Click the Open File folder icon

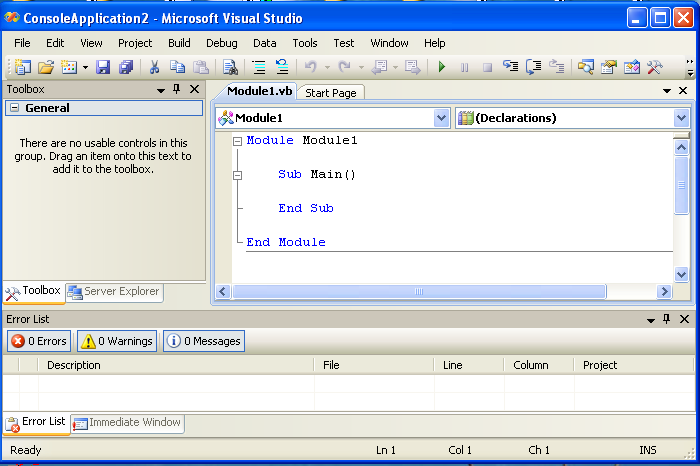click(x=46, y=67)
